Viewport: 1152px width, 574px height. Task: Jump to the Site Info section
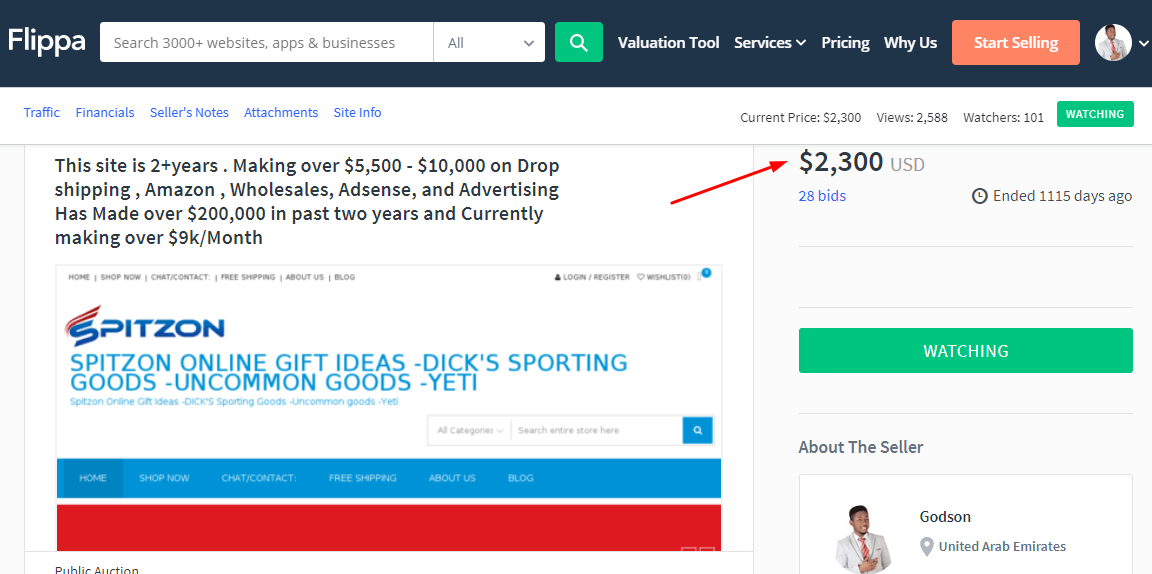[x=357, y=112]
